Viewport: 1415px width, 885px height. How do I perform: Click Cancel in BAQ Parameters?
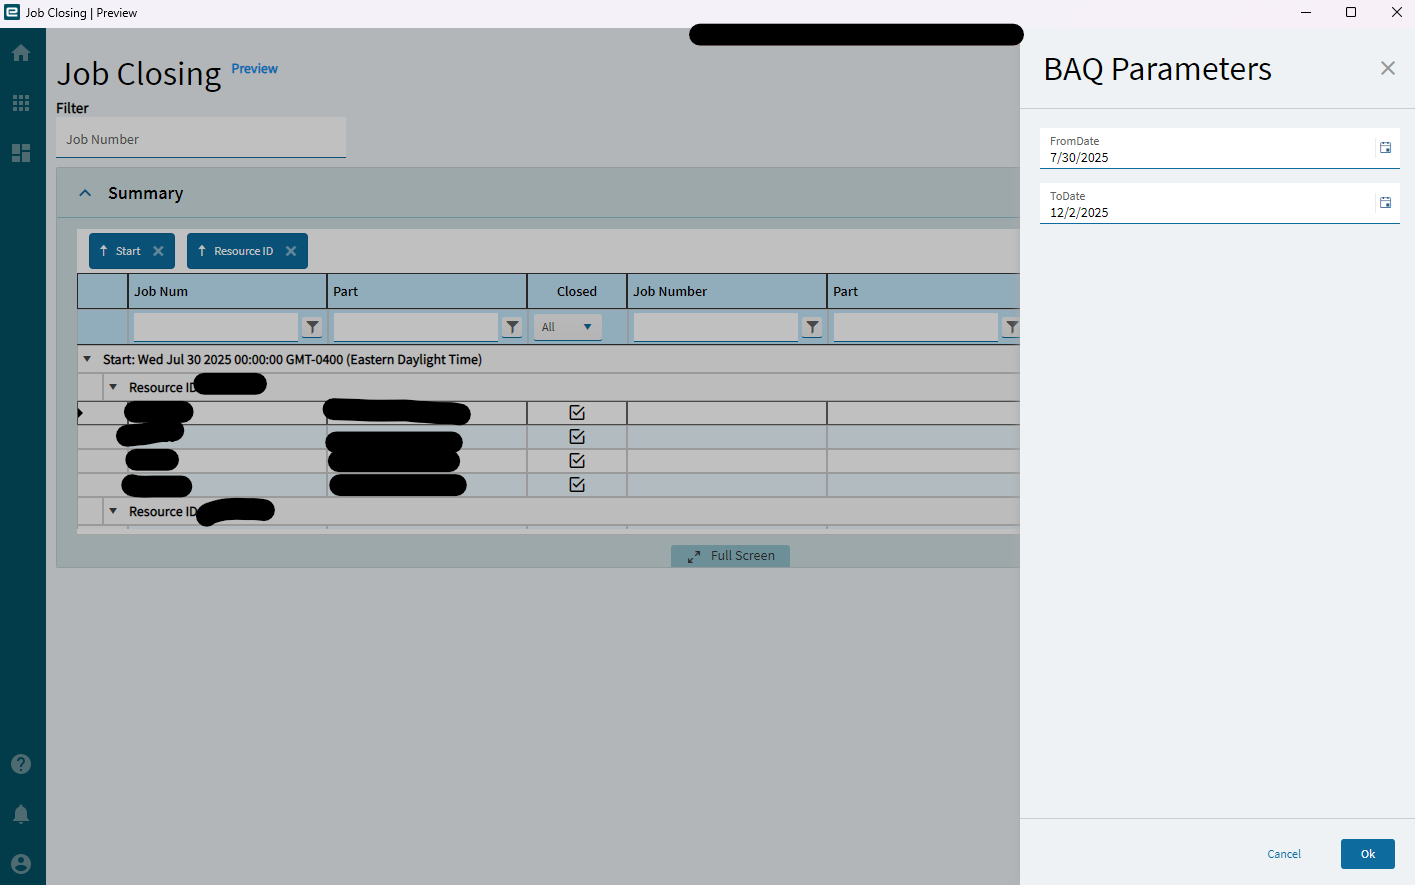pyautogui.click(x=1284, y=854)
